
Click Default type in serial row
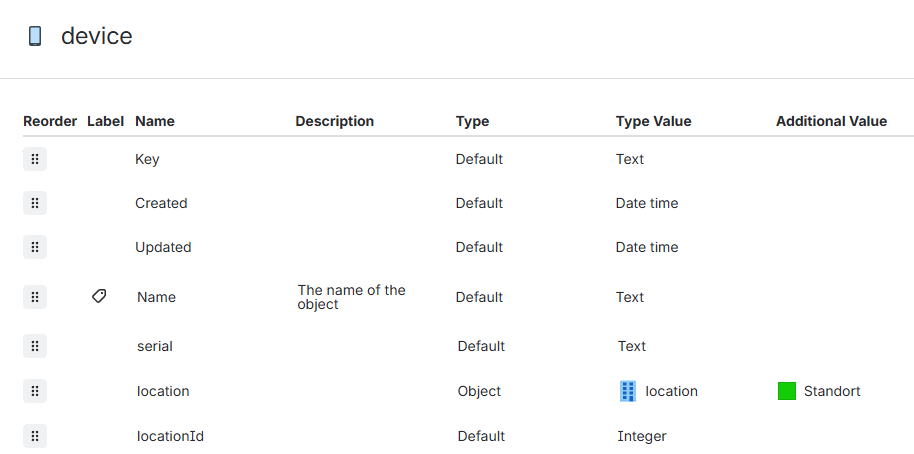(x=481, y=346)
